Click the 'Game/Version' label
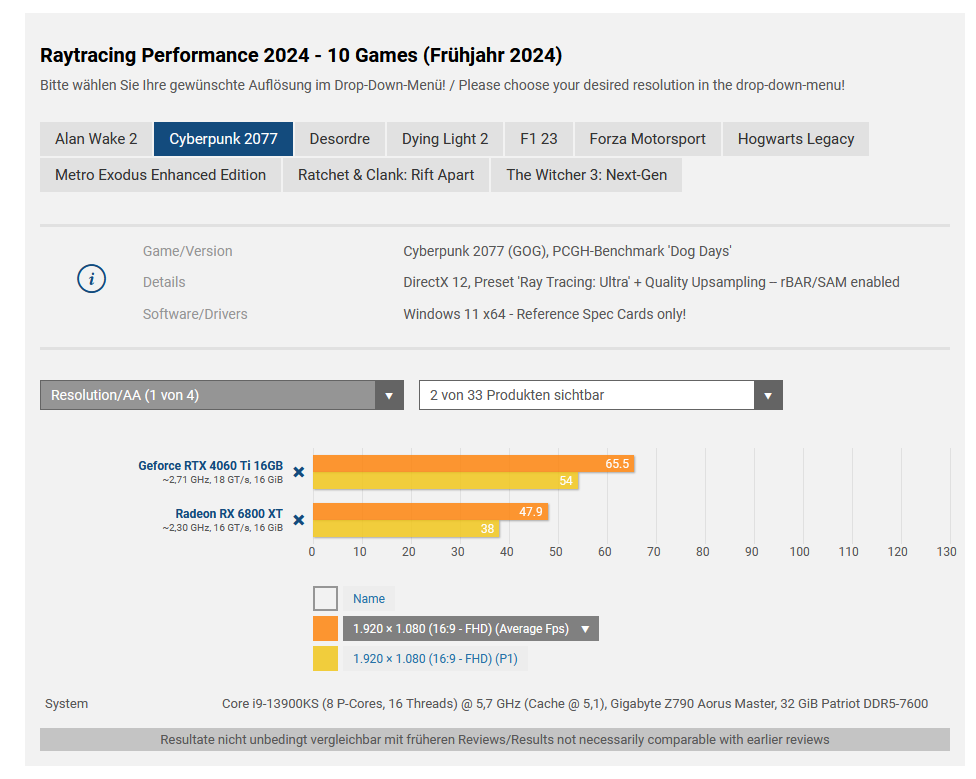This screenshot has height=779, width=976. [187, 251]
